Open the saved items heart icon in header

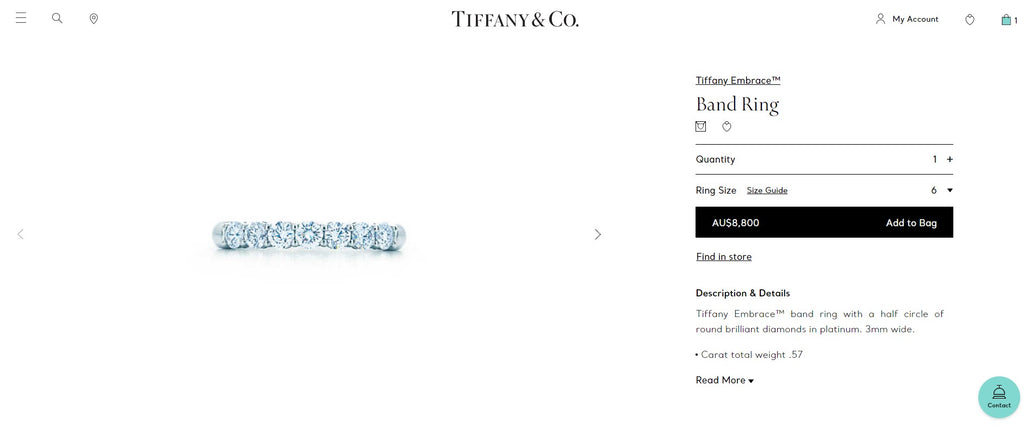coord(970,20)
